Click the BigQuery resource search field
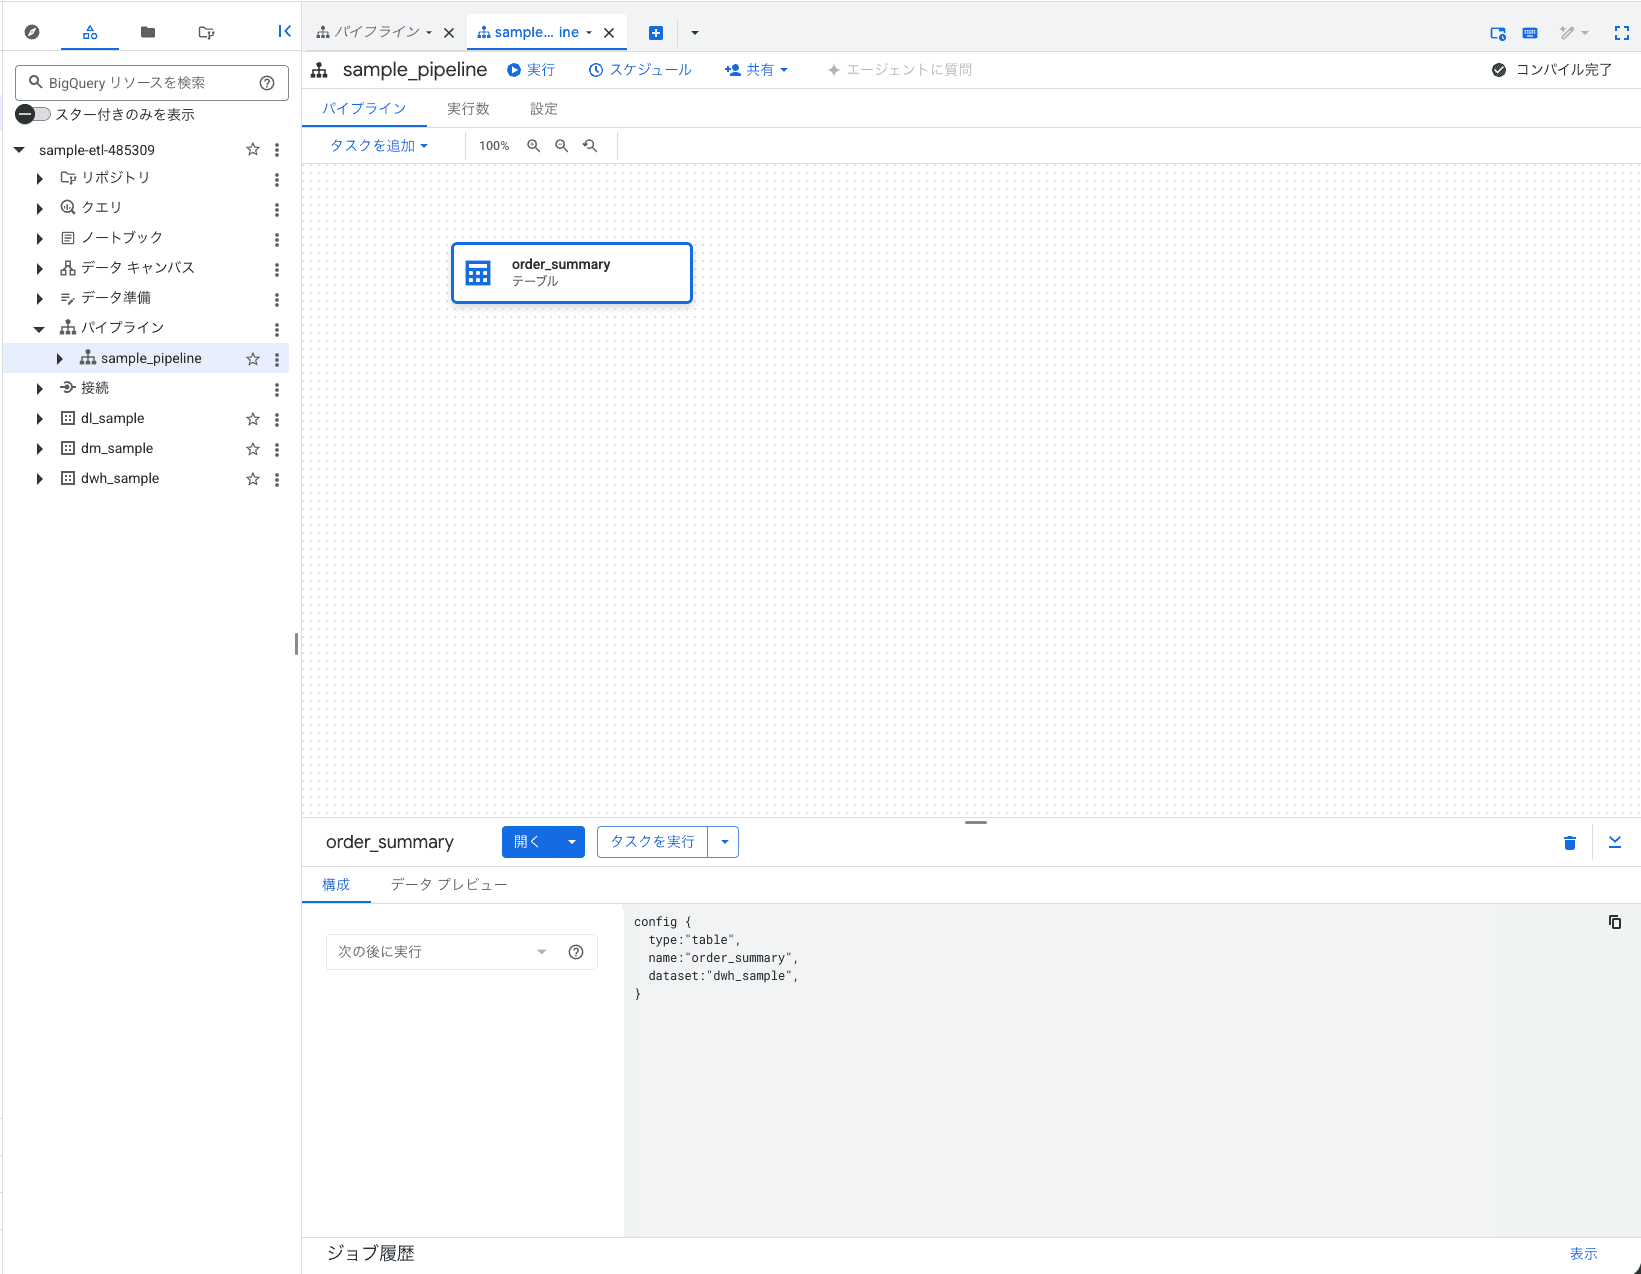 (140, 83)
